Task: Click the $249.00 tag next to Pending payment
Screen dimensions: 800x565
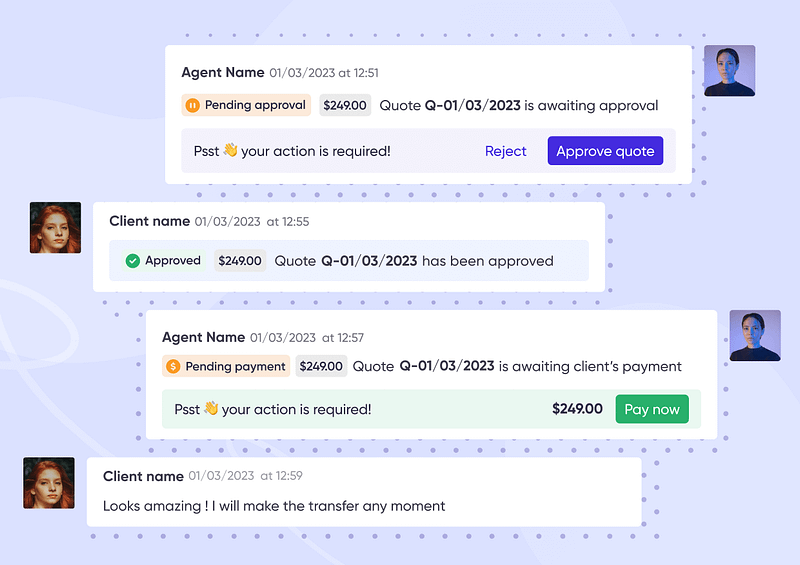Action: coord(321,367)
